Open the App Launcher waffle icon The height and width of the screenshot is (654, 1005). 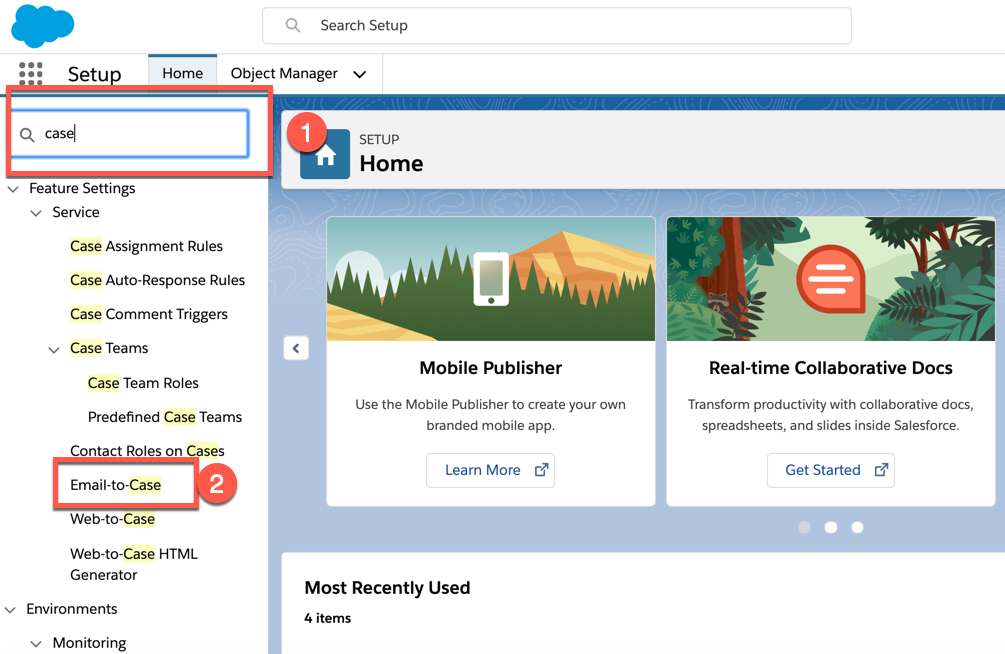pyautogui.click(x=31, y=74)
